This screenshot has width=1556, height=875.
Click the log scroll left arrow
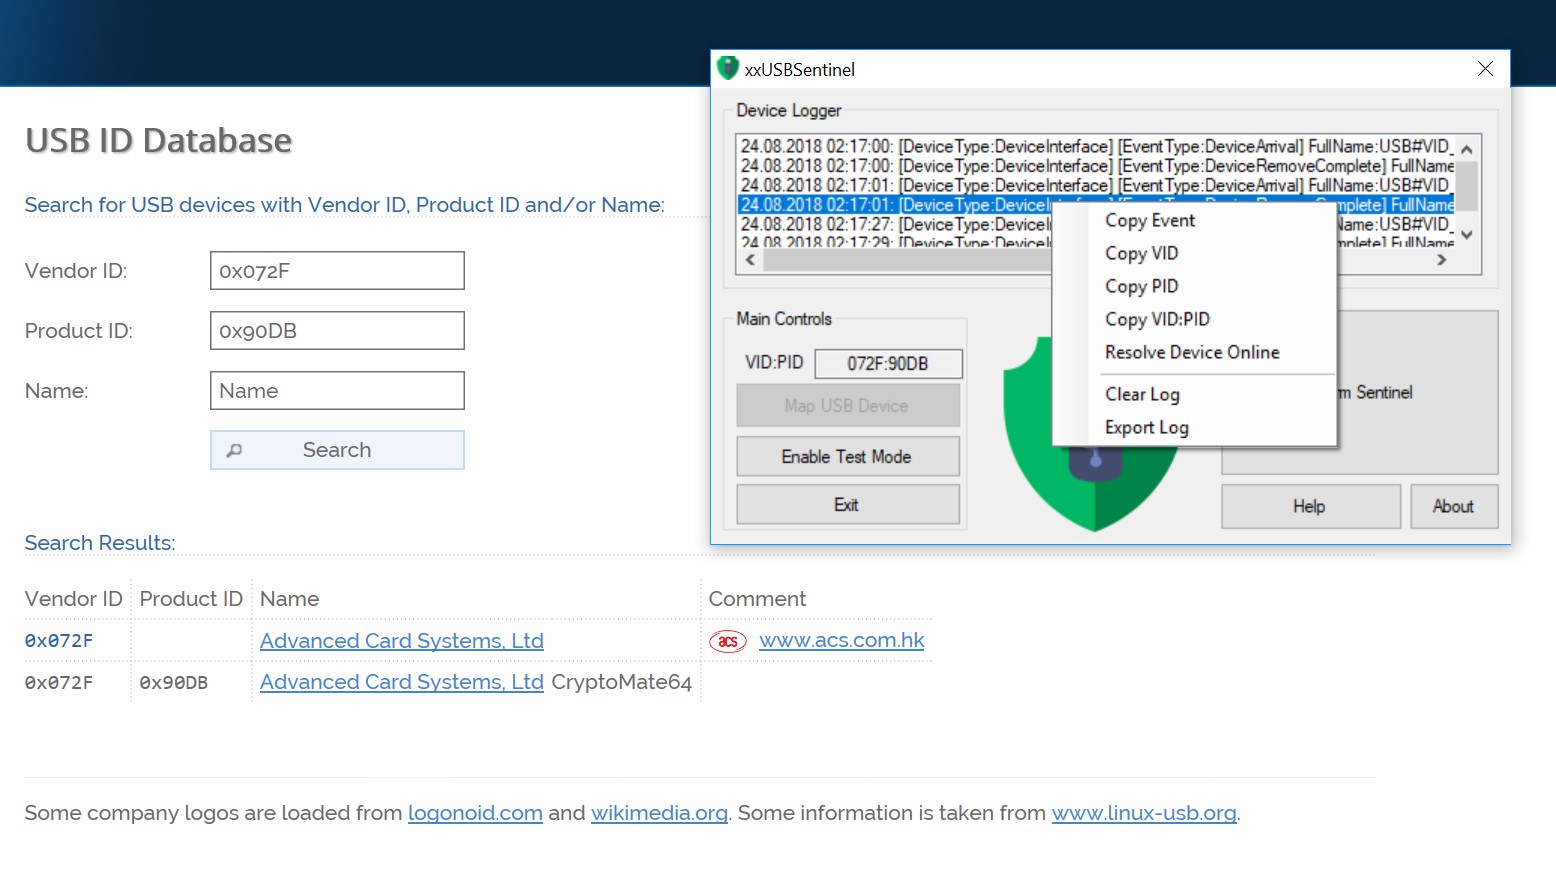point(751,260)
